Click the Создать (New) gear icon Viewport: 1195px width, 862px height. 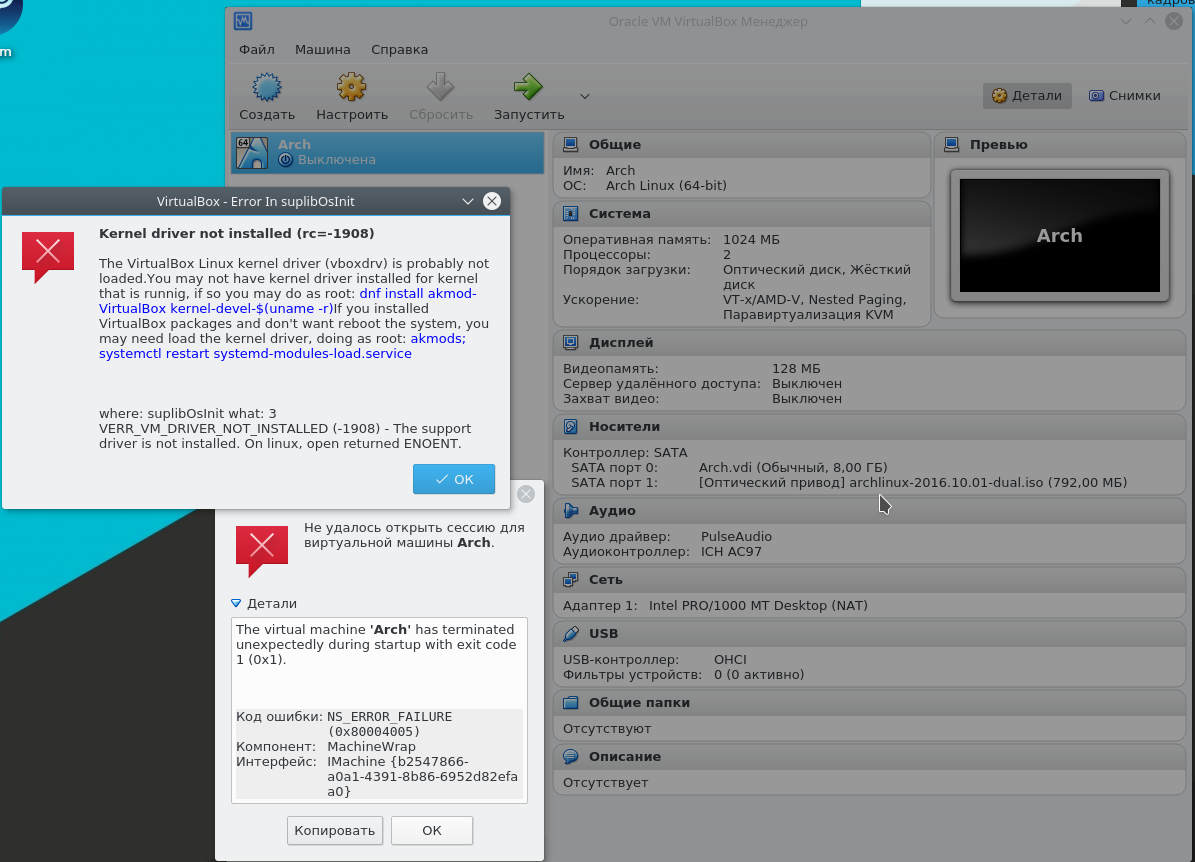(267, 87)
